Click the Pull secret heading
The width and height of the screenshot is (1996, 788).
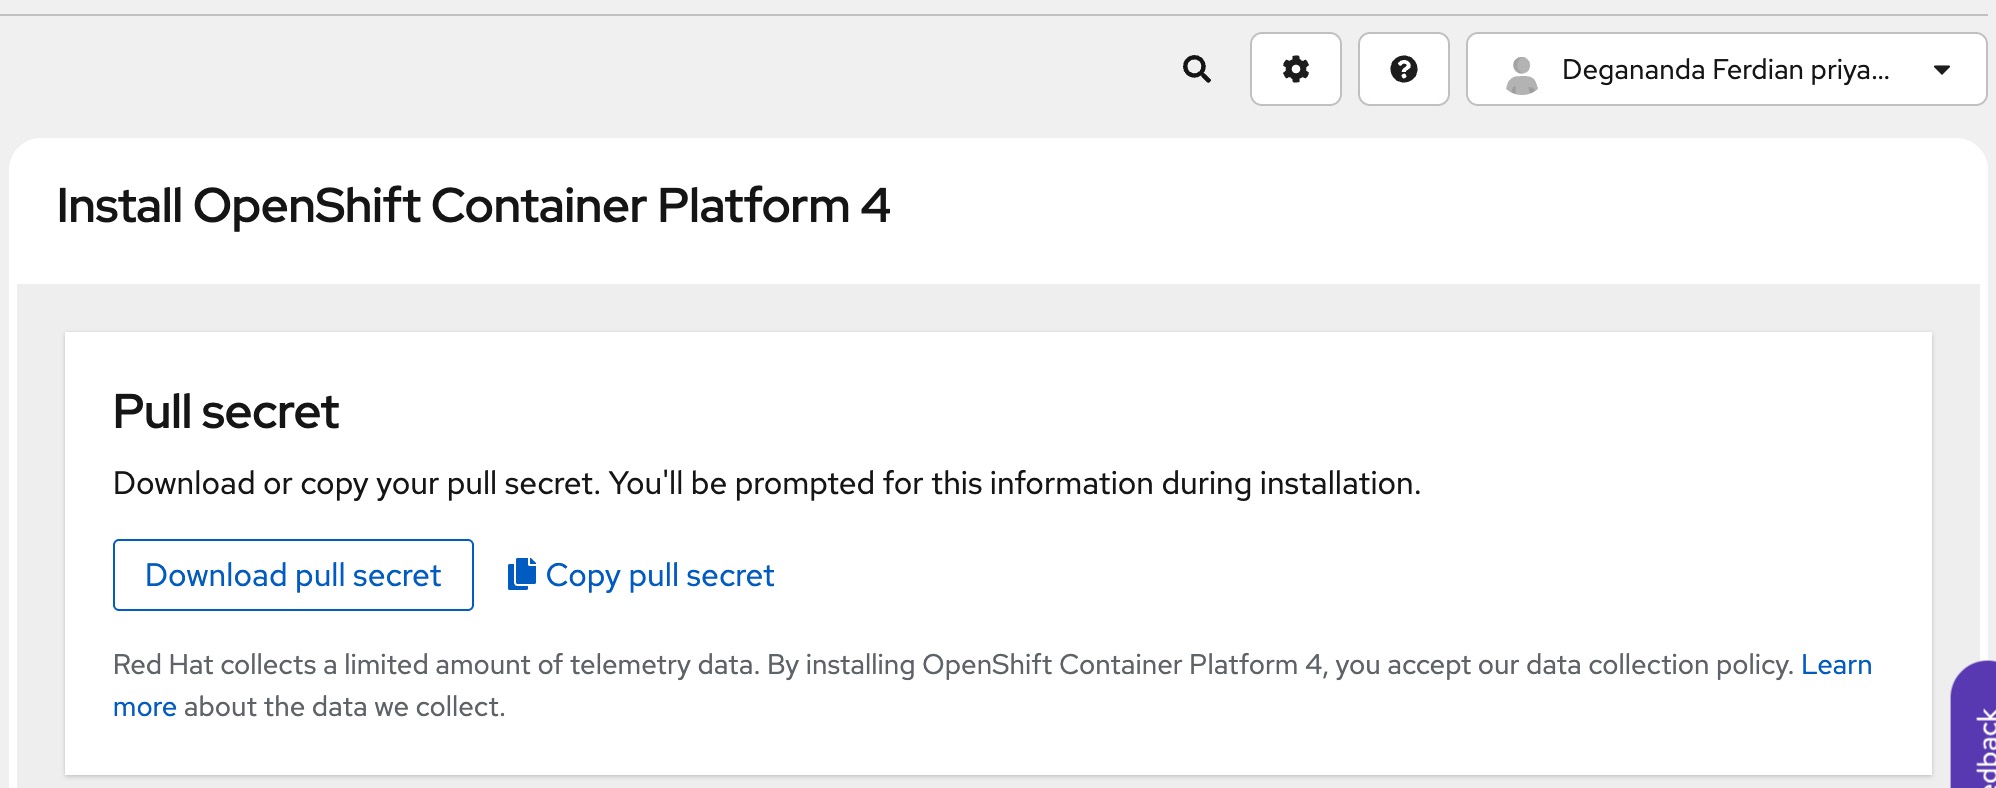(x=226, y=412)
